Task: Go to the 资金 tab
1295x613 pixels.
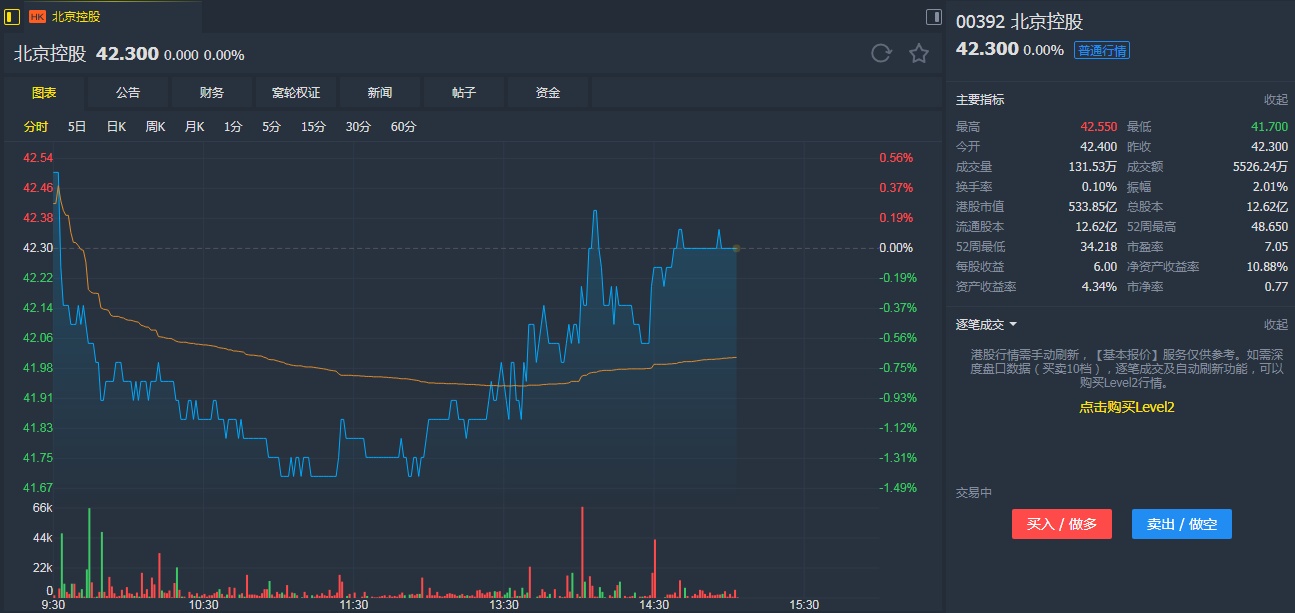Action: point(548,93)
